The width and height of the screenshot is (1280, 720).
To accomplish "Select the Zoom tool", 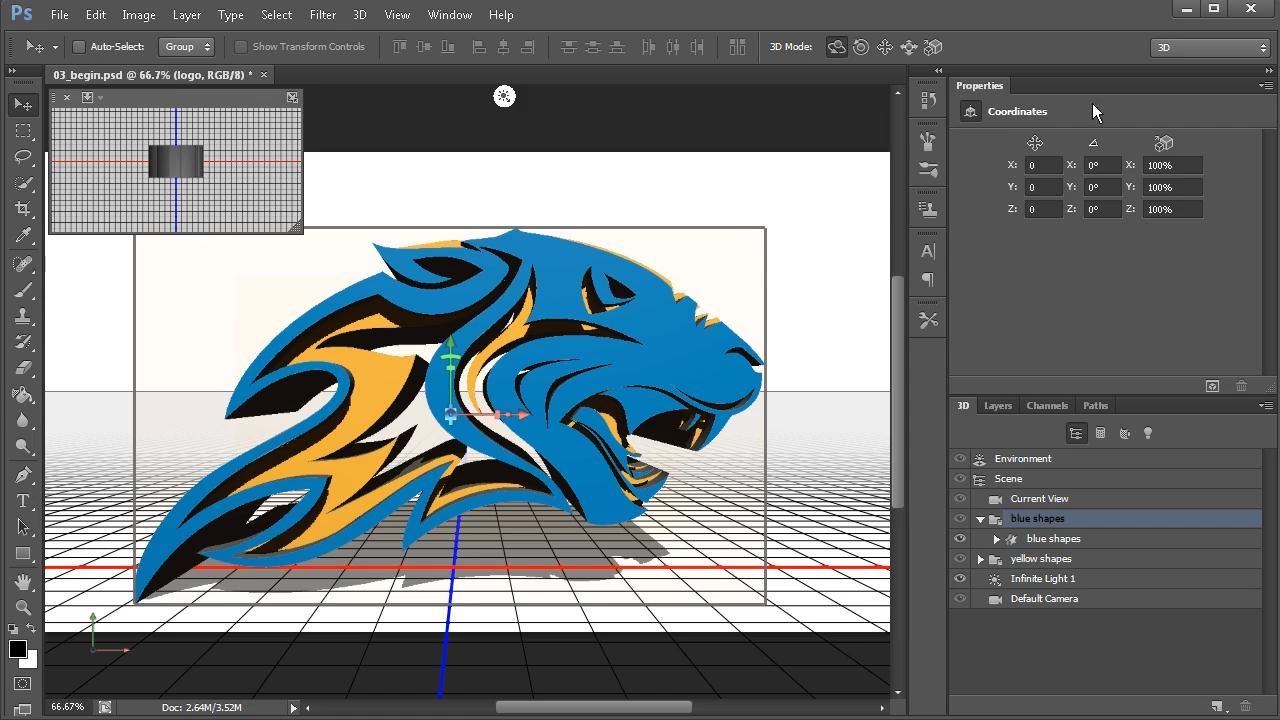I will point(23,608).
